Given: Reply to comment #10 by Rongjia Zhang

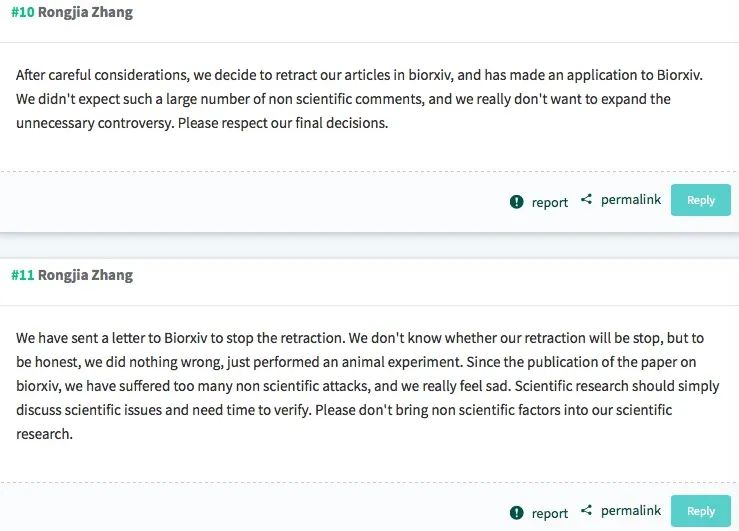Looking at the screenshot, I should (700, 200).
